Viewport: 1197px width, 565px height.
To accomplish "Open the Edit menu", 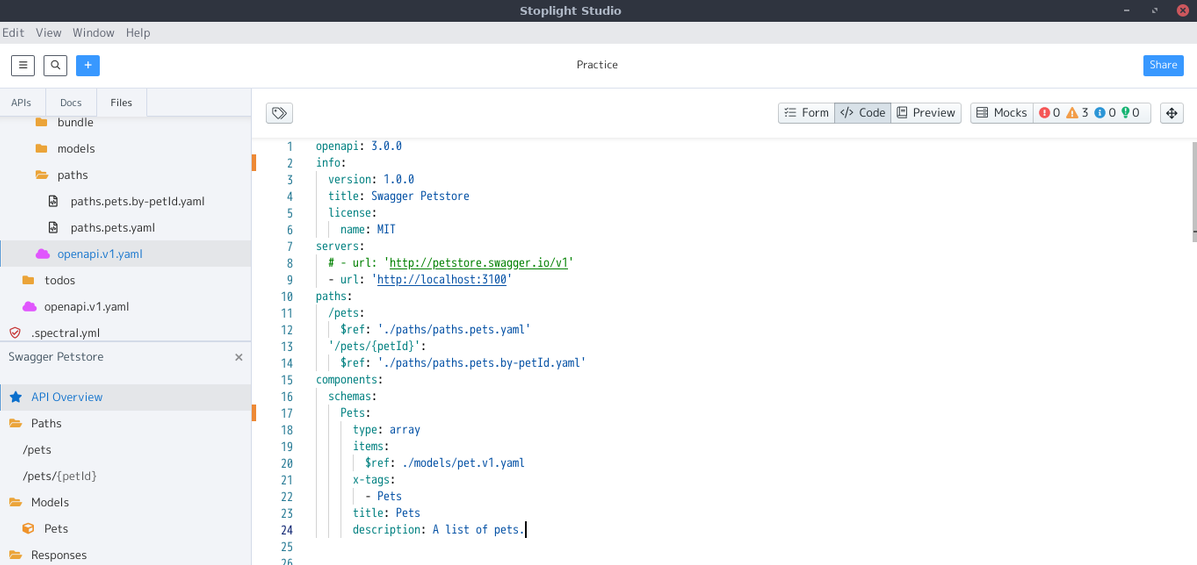I will pyautogui.click(x=13, y=33).
